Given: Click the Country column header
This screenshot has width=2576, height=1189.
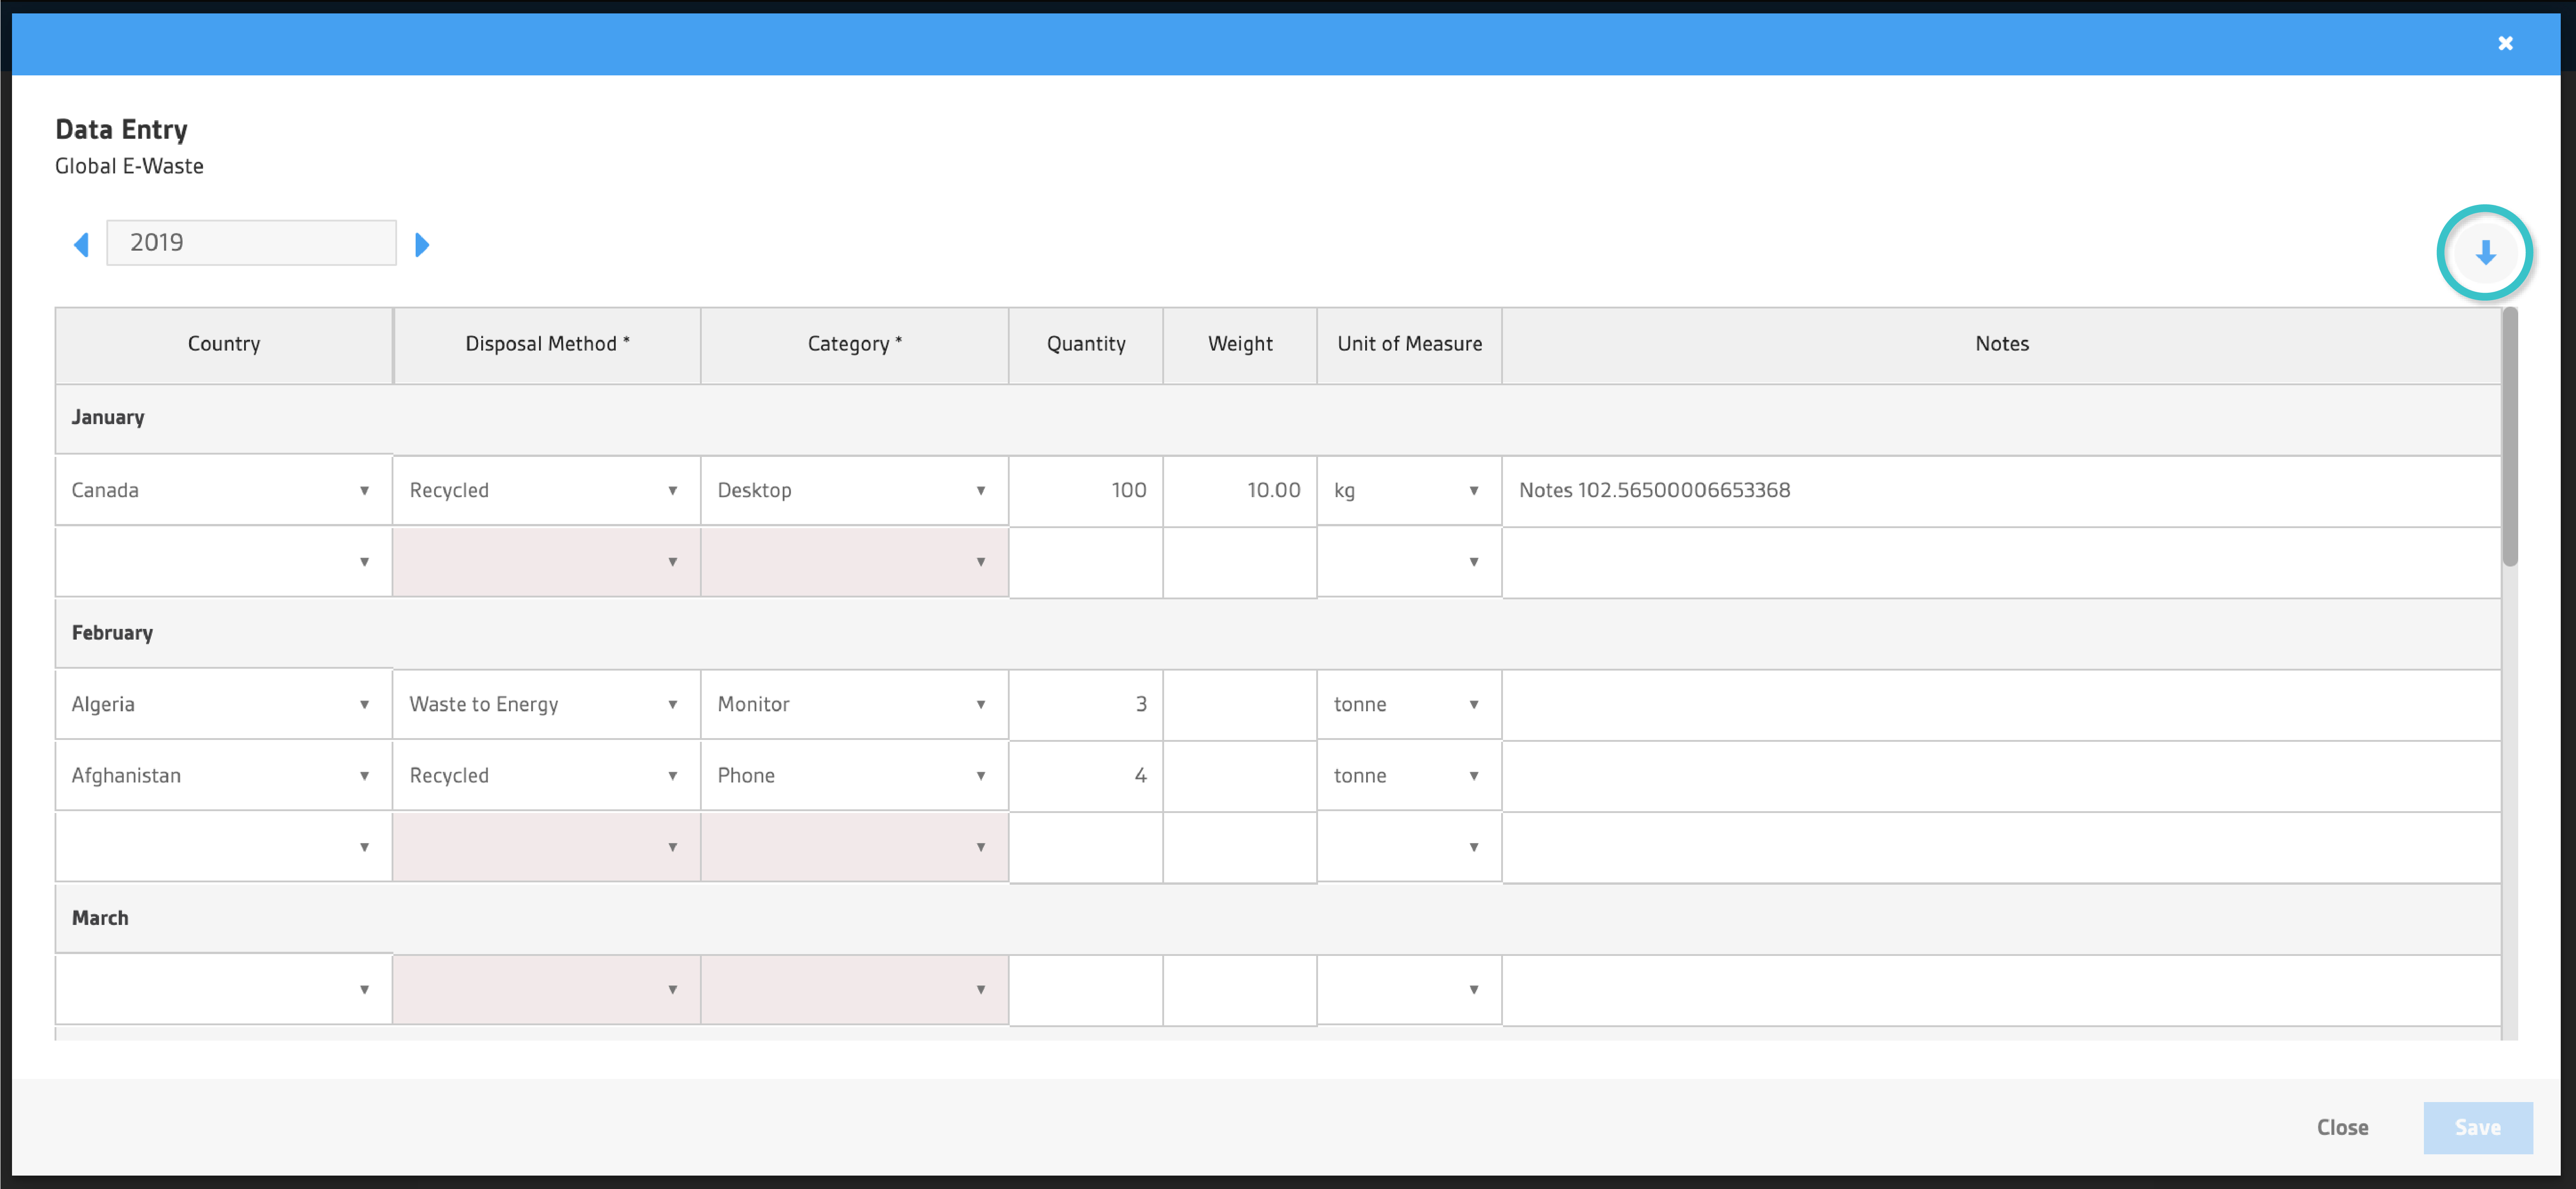Looking at the screenshot, I should pos(224,344).
